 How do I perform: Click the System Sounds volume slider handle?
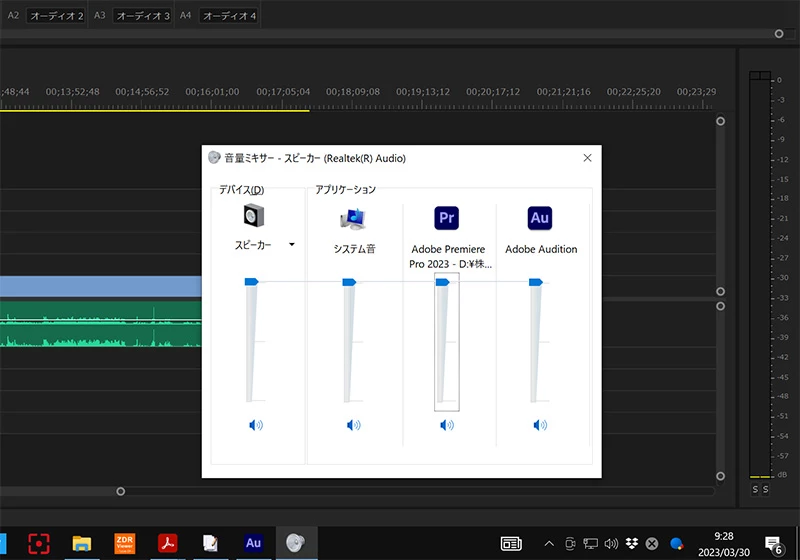pos(349,282)
